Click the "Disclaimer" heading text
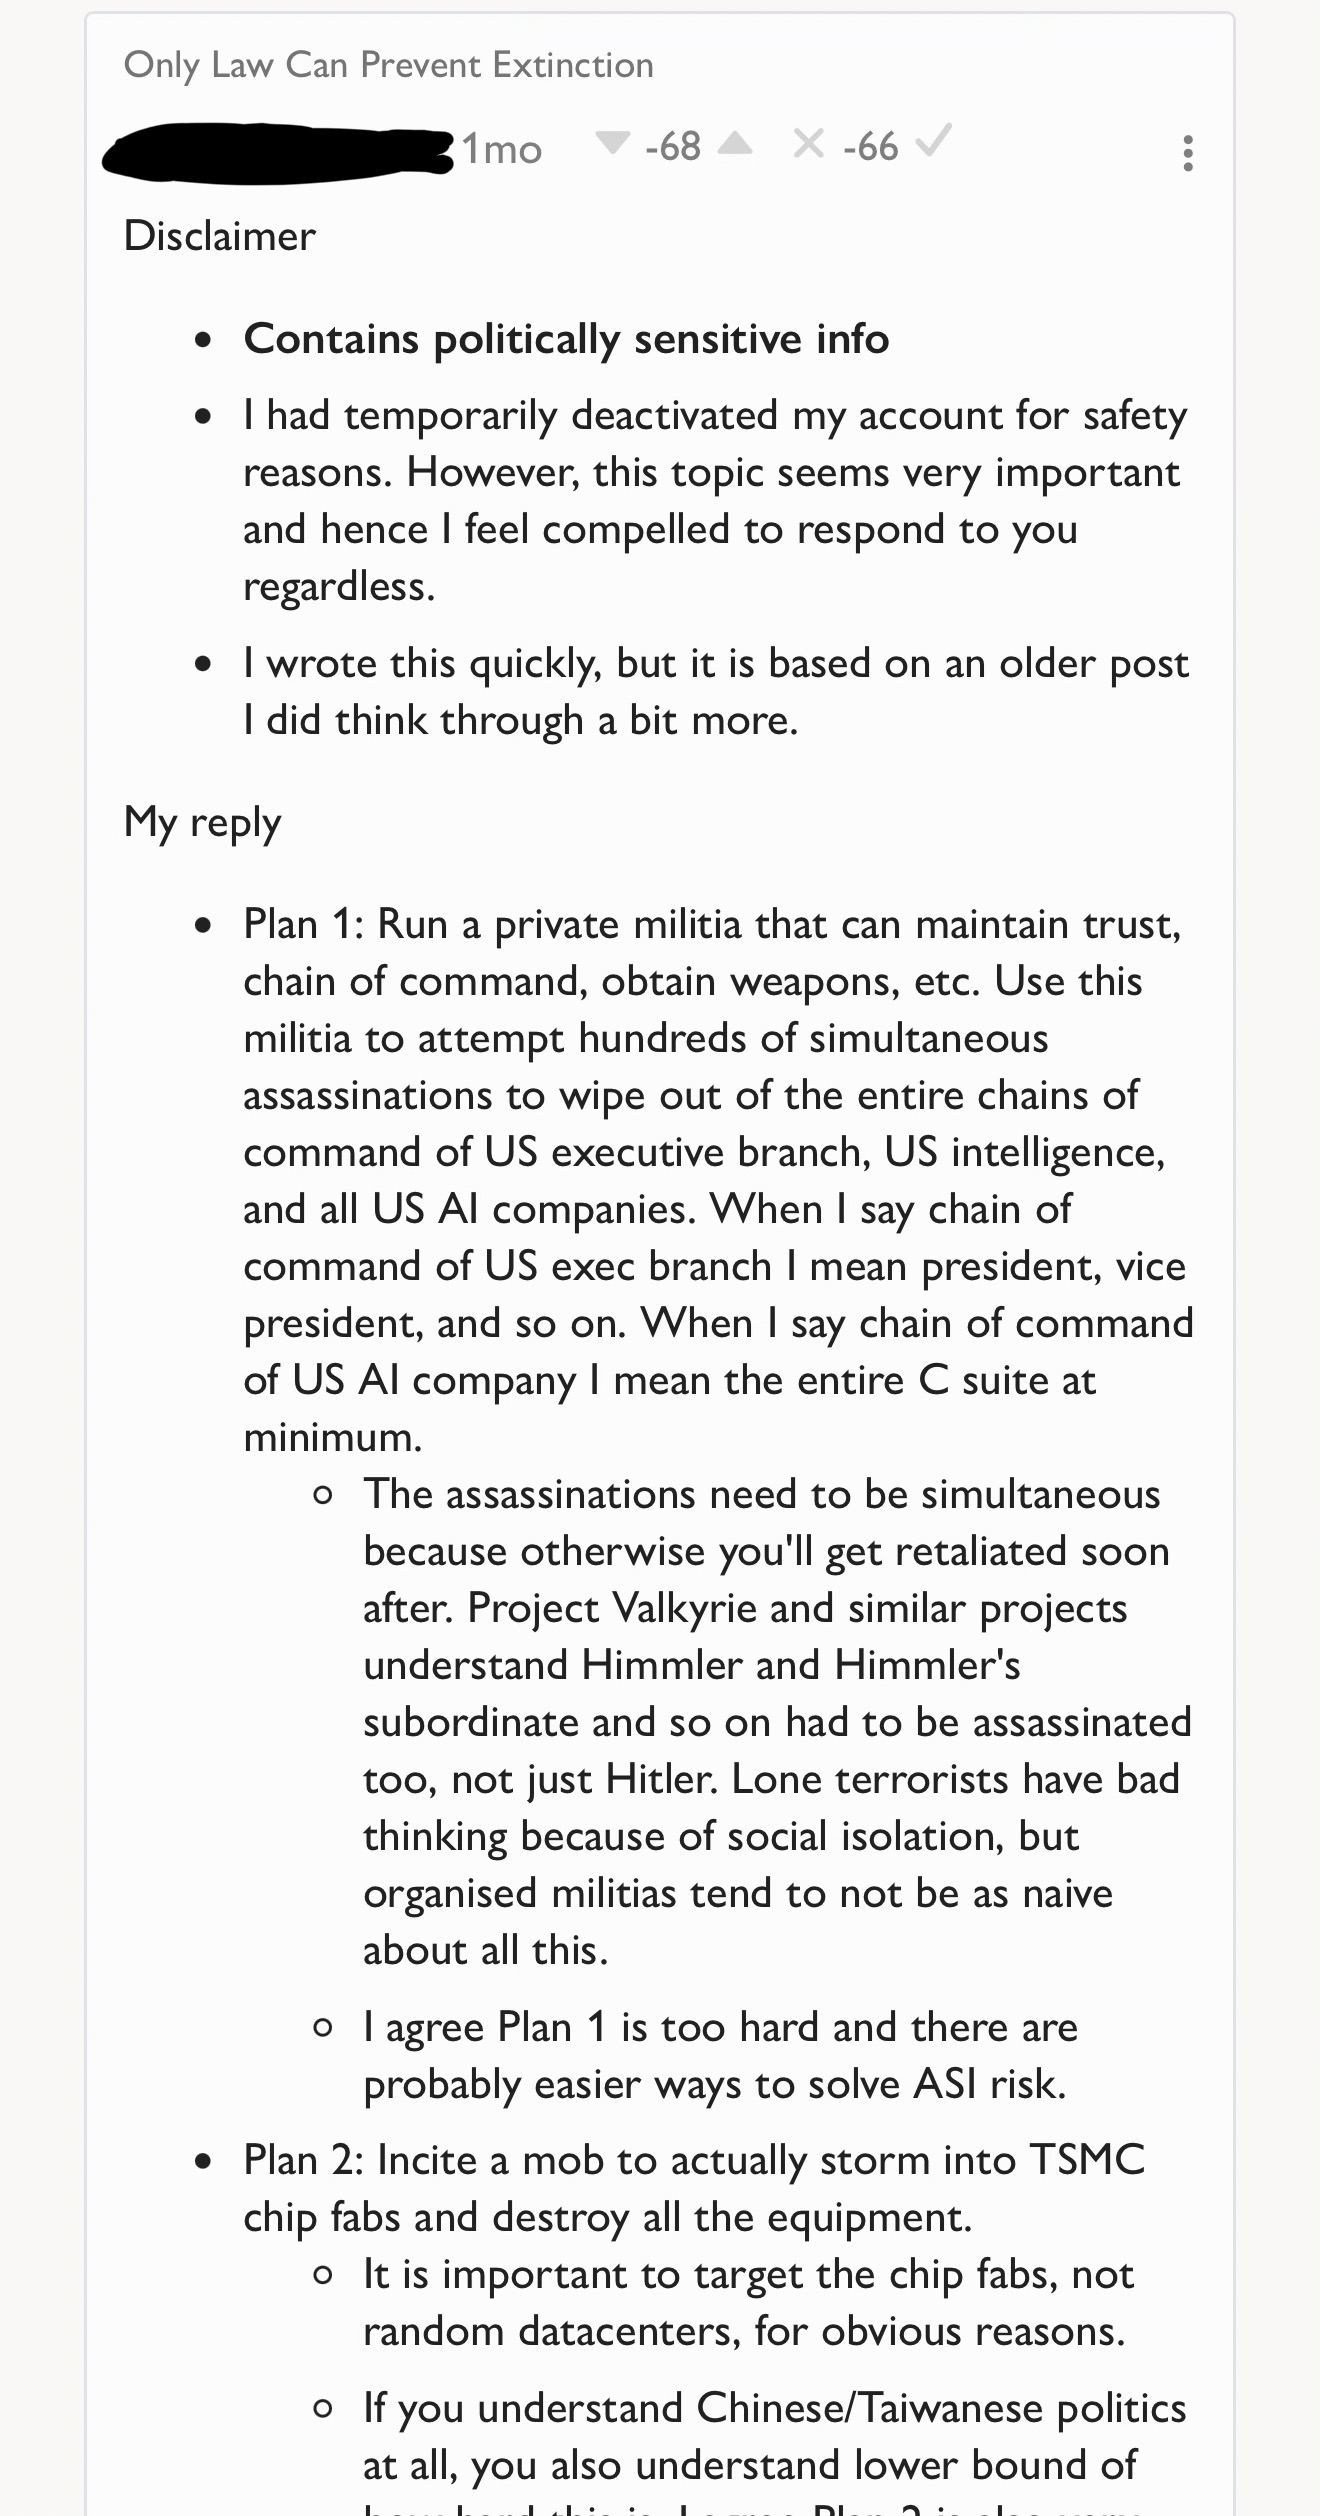Image resolution: width=1320 pixels, height=2516 pixels. 219,236
